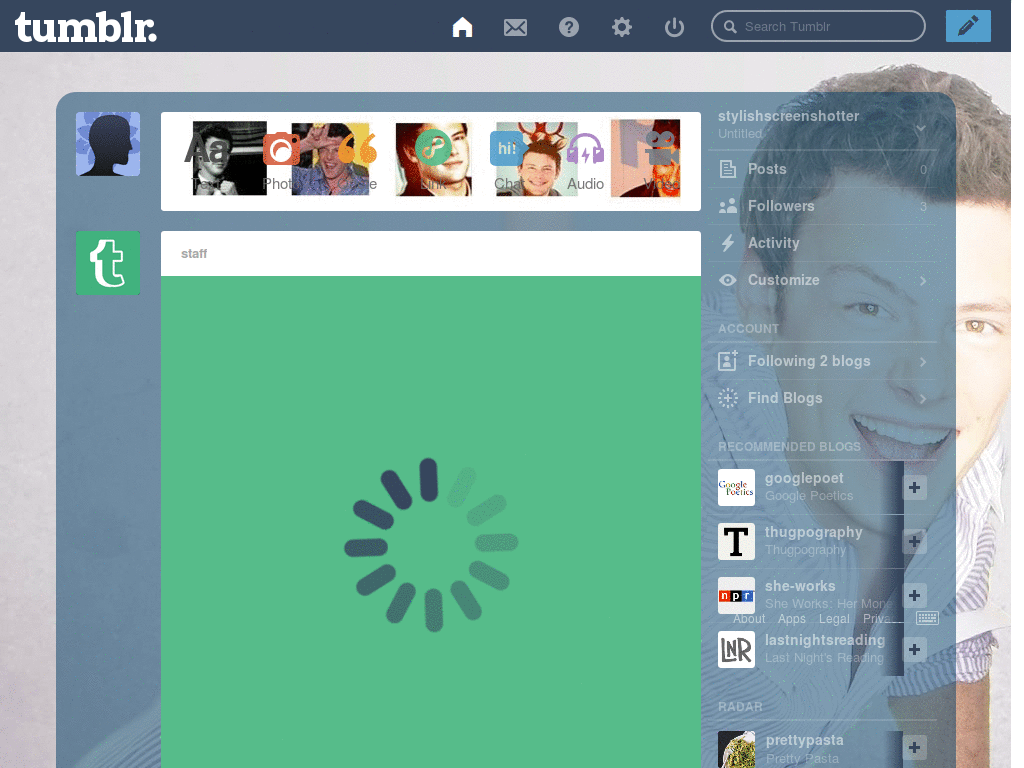
Task: Follow prettypasta with the plus button
Action: [x=914, y=748]
